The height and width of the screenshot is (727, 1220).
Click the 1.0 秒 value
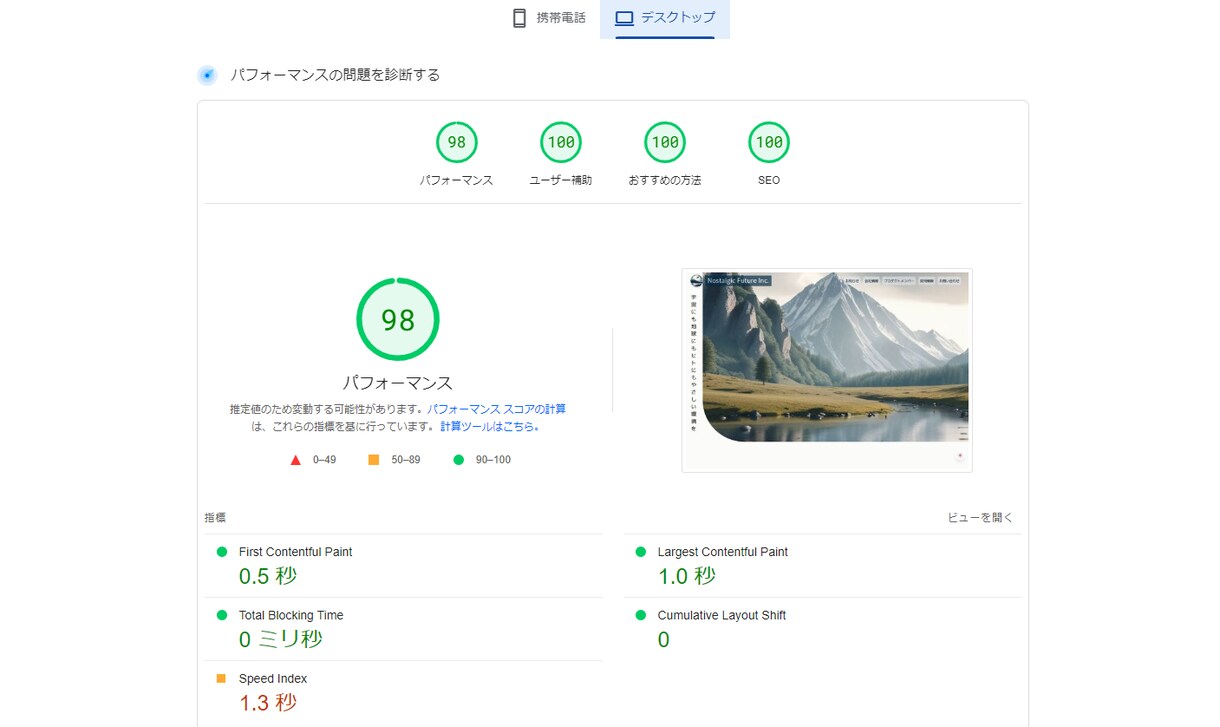pos(686,576)
